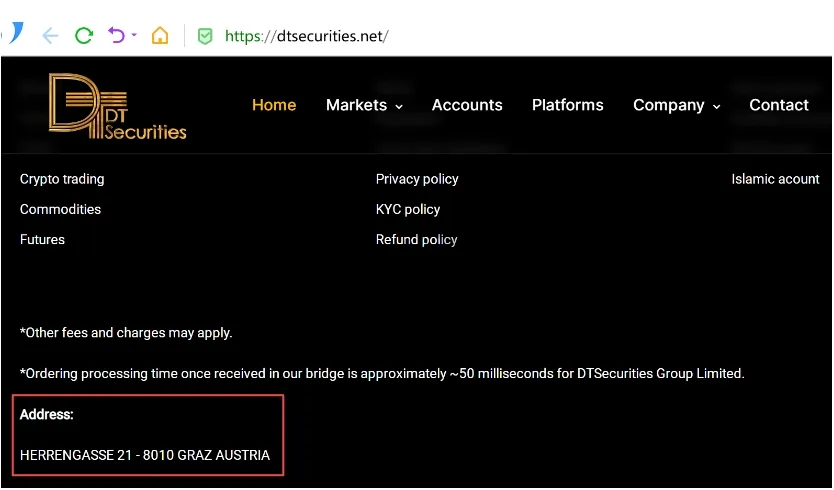Click the purple undo arrow icon
834x490 pixels.
116,36
